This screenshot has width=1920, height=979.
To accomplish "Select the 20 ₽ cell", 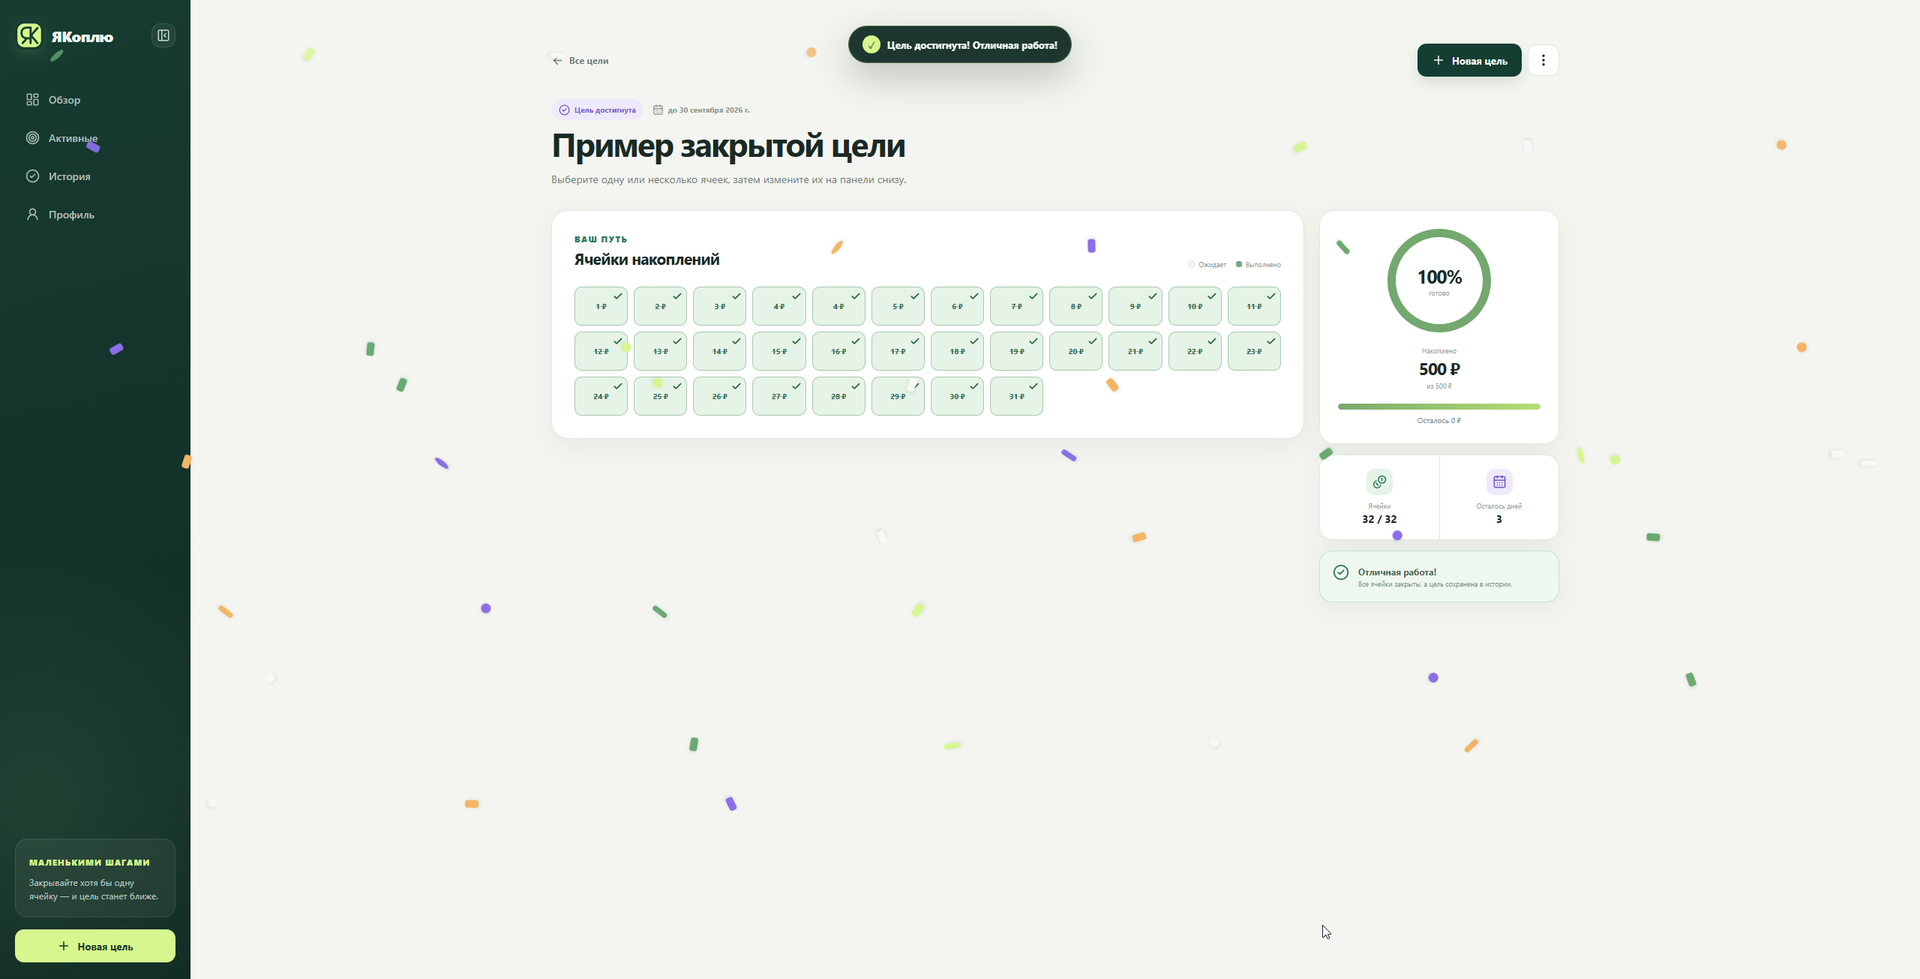I will (1076, 351).
